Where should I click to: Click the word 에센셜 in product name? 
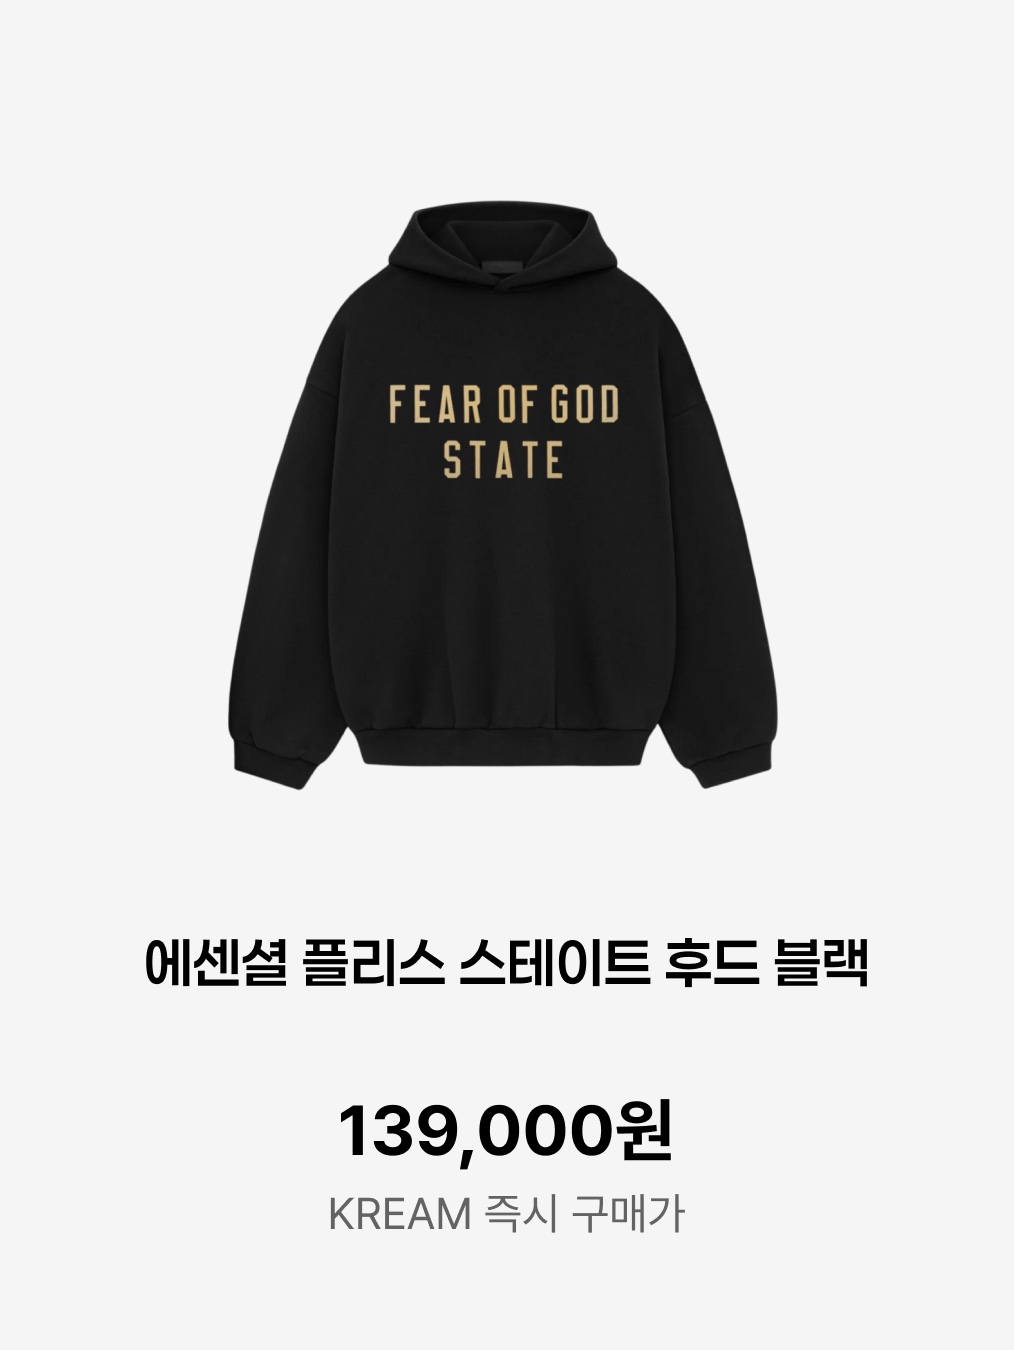pyautogui.click(x=216, y=964)
